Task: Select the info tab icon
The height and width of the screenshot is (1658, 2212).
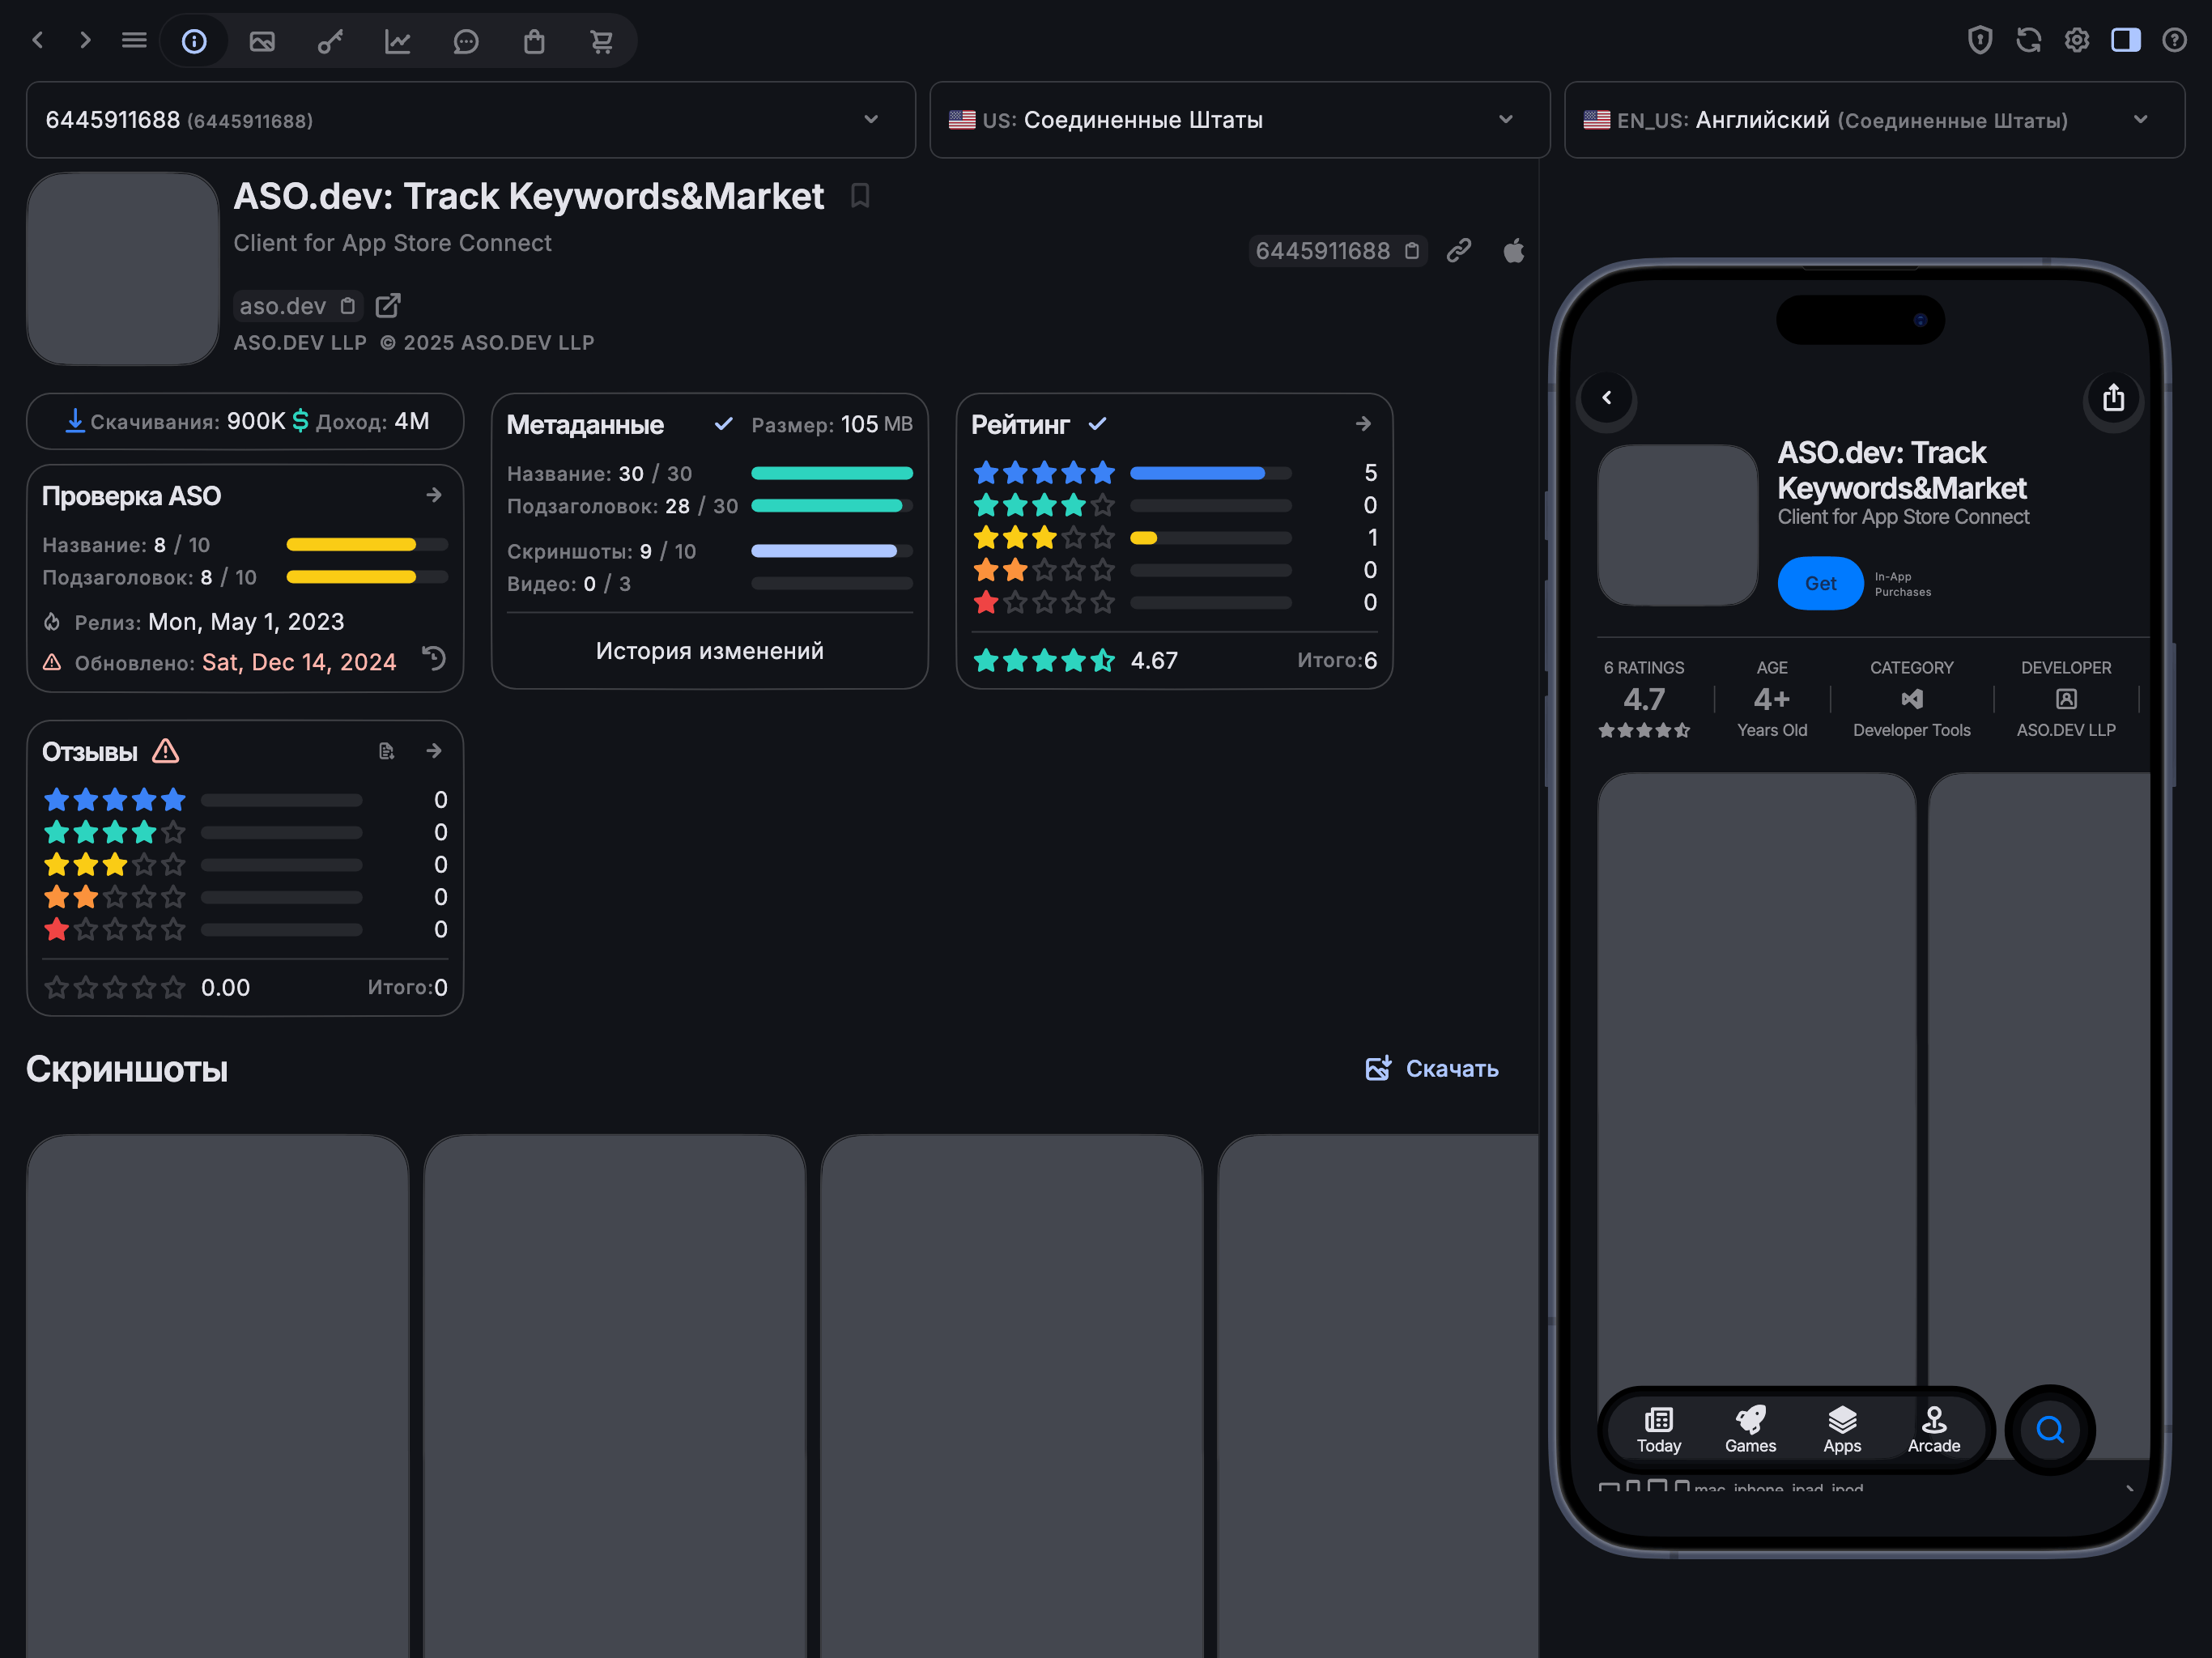Action: point(194,41)
